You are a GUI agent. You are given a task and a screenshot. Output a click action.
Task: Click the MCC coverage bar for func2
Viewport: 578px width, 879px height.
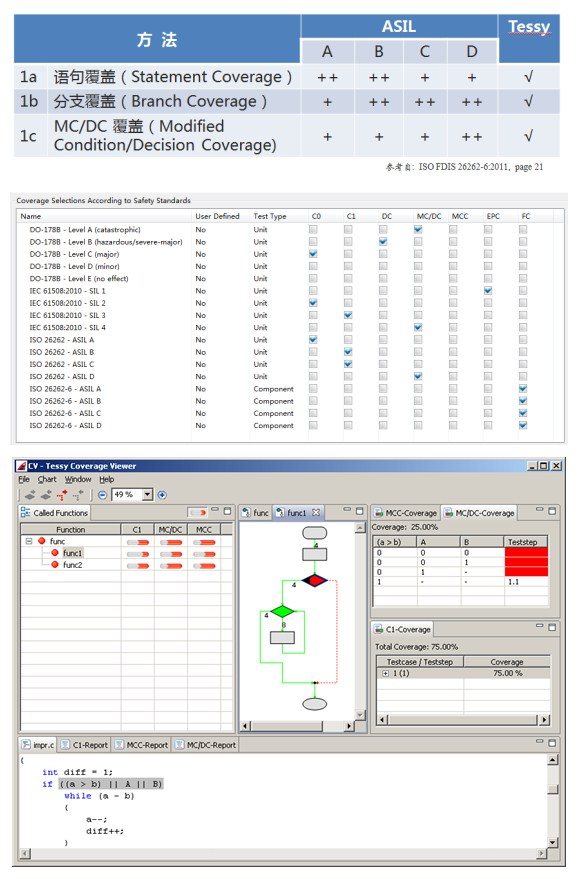[x=204, y=566]
